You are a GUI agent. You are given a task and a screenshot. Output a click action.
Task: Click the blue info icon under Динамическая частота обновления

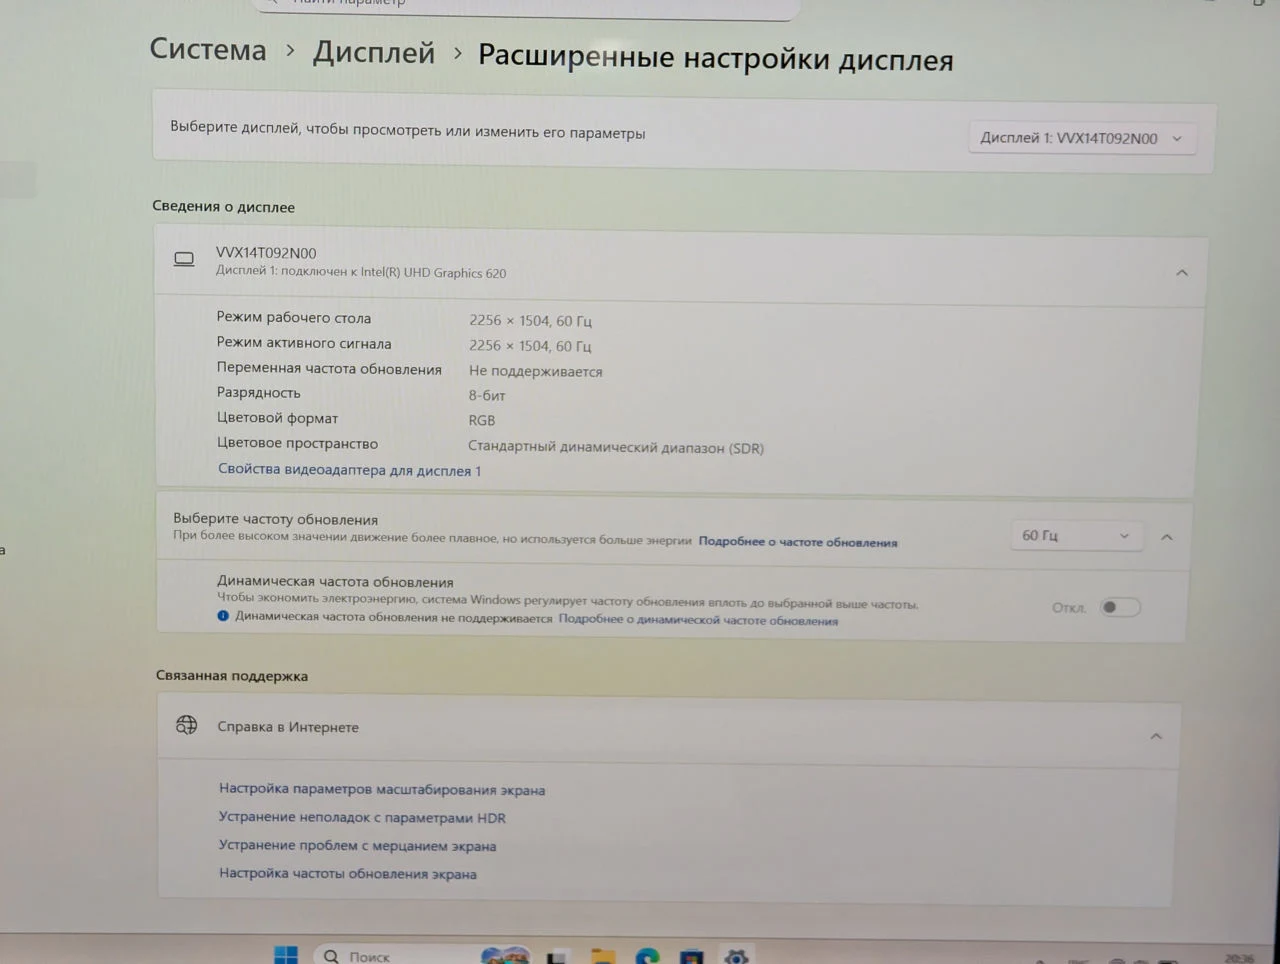point(223,616)
